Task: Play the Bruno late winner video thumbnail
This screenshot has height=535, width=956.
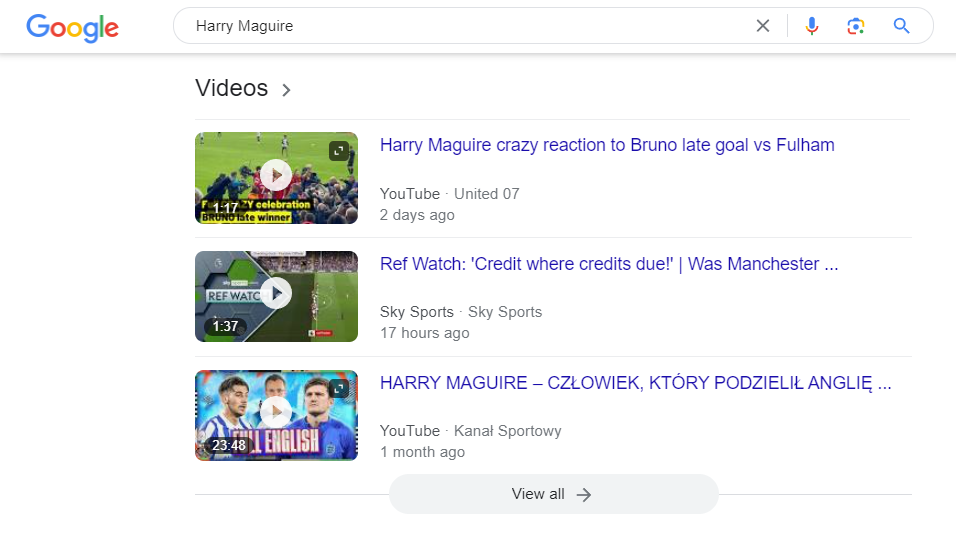Action: [276, 178]
